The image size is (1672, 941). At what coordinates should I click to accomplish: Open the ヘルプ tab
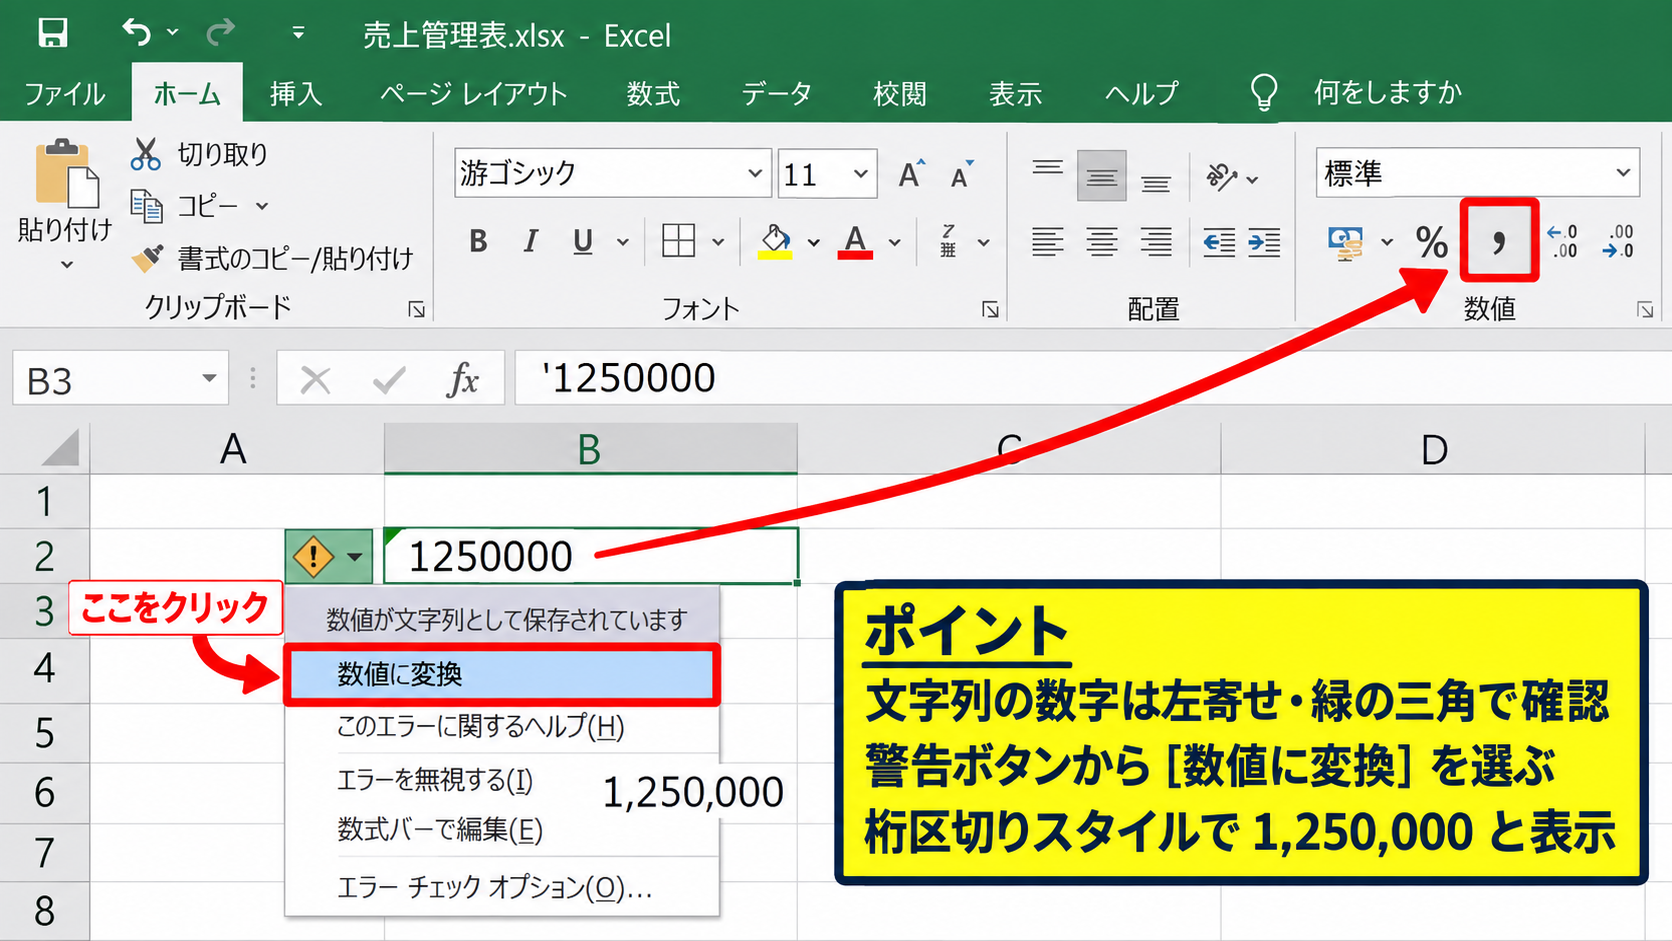point(1142,94)
